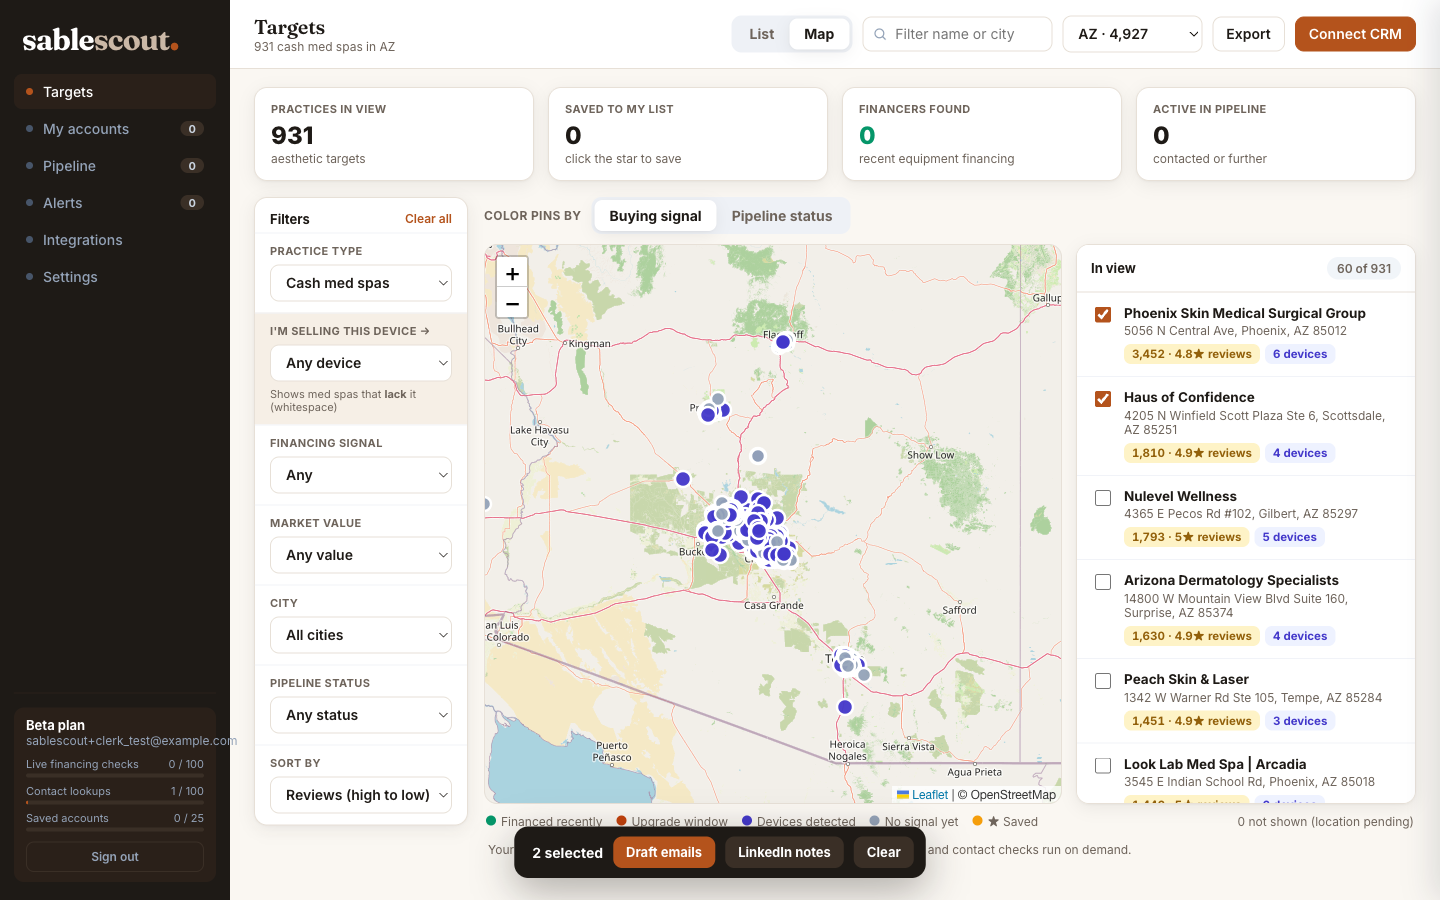1440x900 pixels.
Task: Click the Filter name or city field
Action: click(x=957, y=34)
